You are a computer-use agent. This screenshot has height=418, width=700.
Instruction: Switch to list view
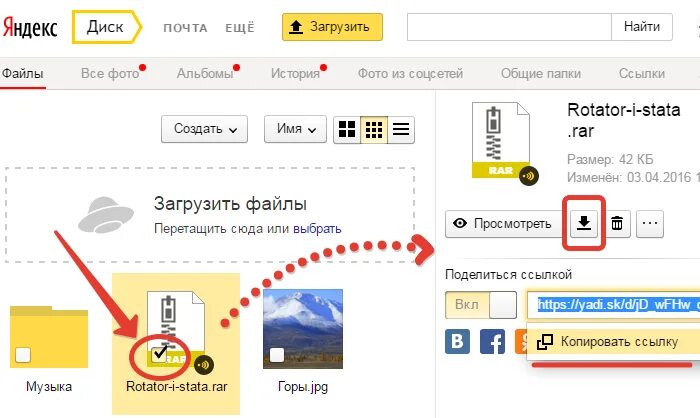tap(401, 130)
